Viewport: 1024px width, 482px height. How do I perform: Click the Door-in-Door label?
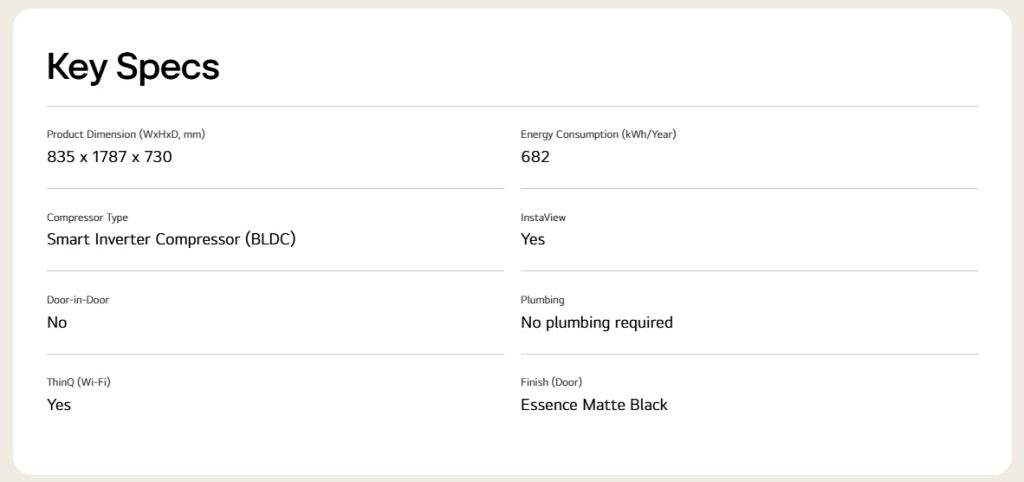[78, 300]
